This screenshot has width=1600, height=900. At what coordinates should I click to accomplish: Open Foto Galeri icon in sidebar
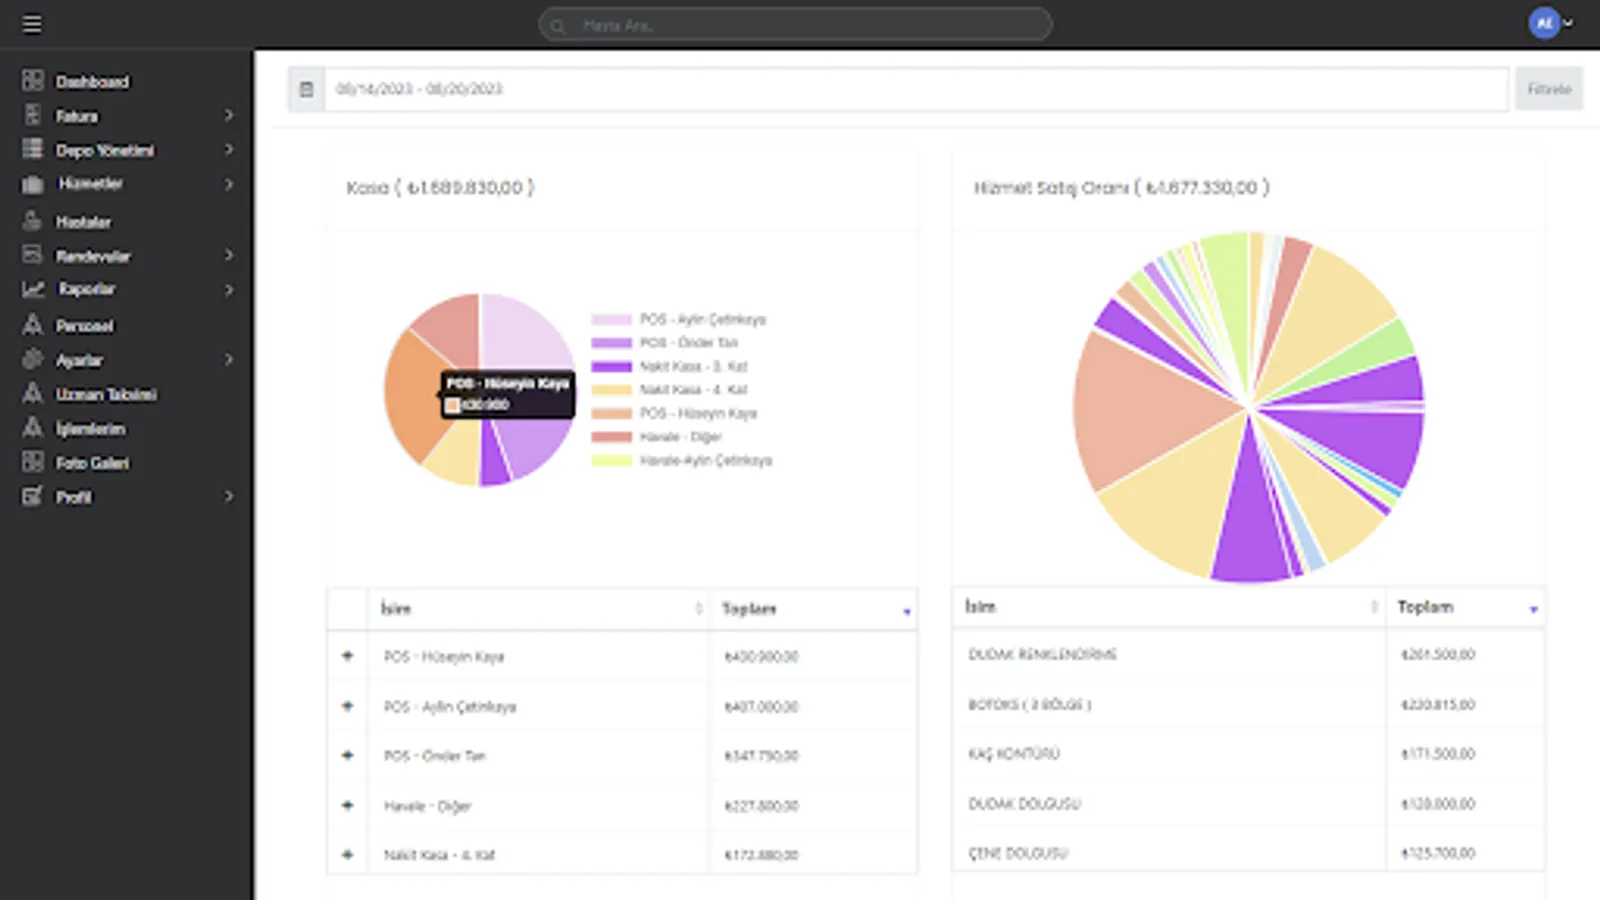pos(33,461)
